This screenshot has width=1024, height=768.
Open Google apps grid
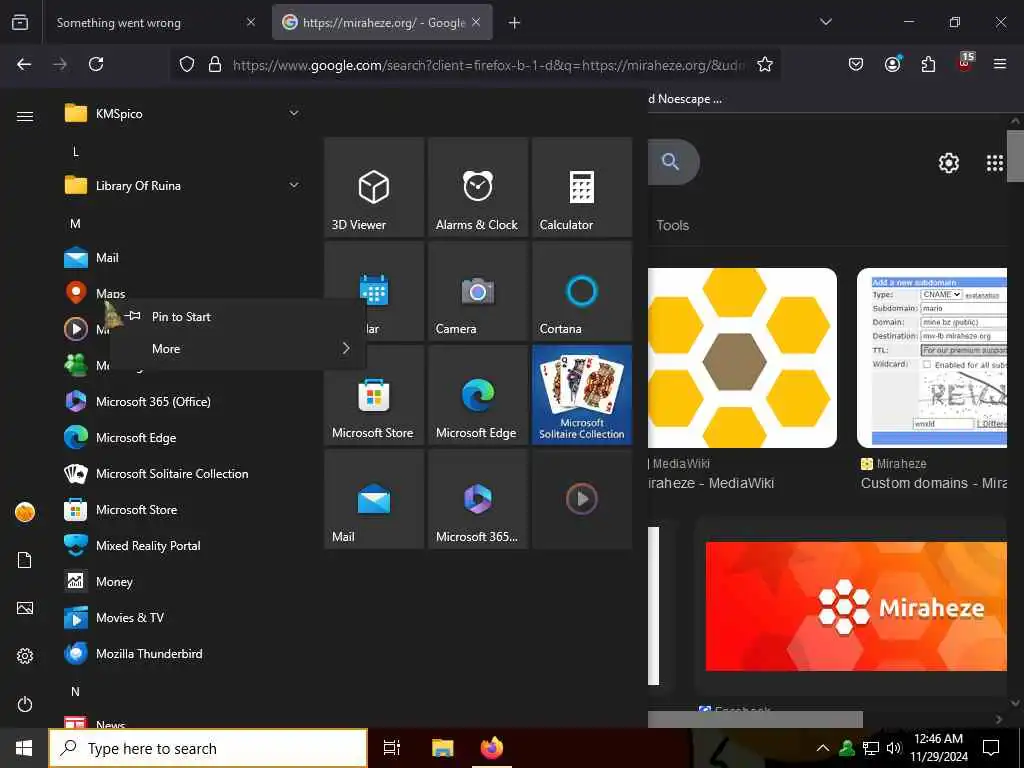(x=994, y=163)
